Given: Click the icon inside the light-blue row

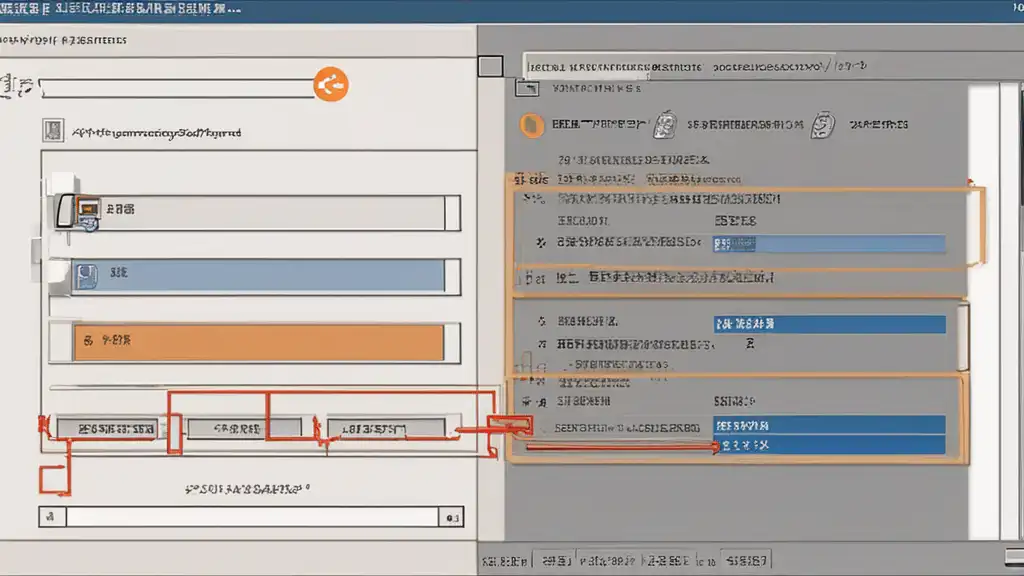Looking at the screenshot, I should click(86, 276).
